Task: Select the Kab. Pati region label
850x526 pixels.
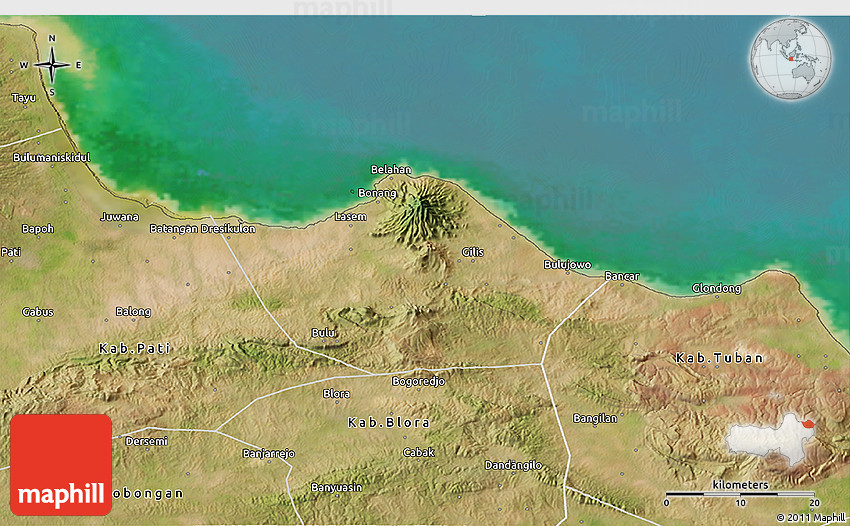Action: [x=134, y=348]
